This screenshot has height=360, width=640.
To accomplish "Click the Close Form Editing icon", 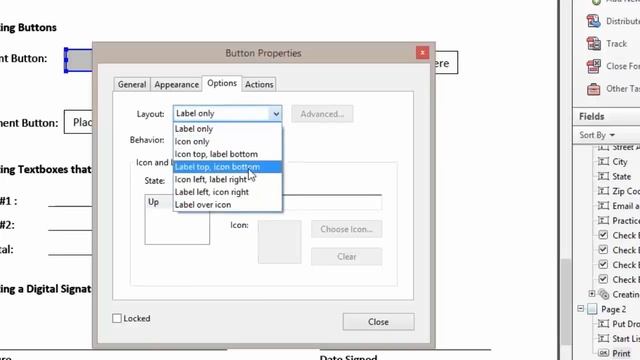I will point(593,66).
